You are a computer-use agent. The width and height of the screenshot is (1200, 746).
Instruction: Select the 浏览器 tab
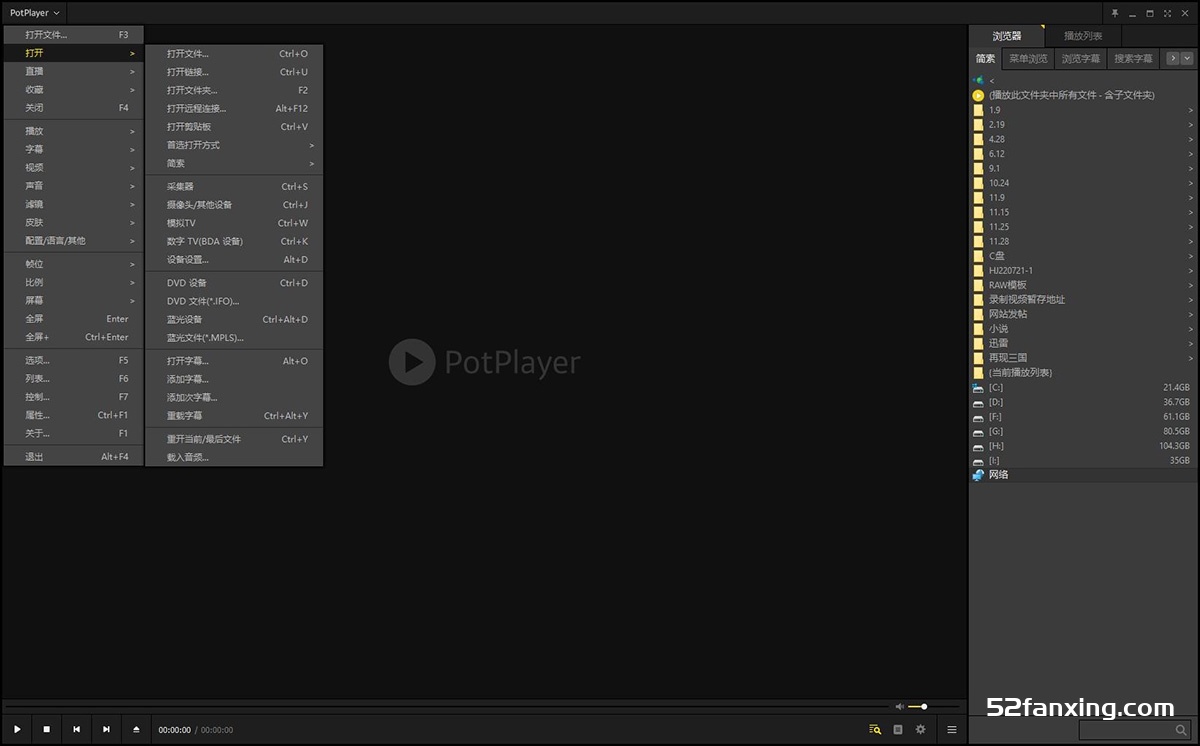point(1007,36)
